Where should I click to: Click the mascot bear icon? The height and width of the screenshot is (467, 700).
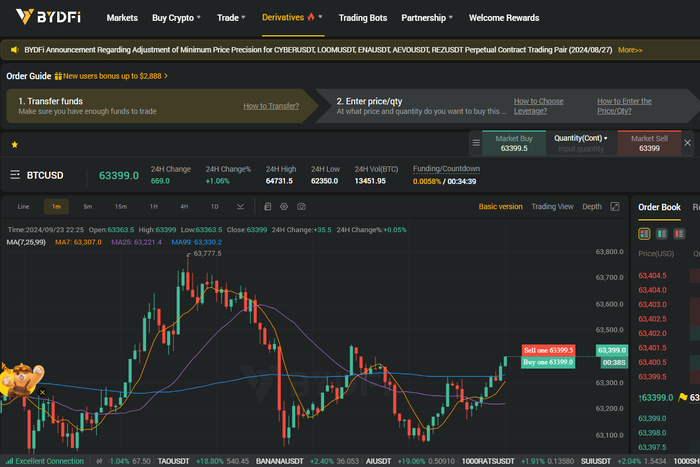click(x=21, y=380)
